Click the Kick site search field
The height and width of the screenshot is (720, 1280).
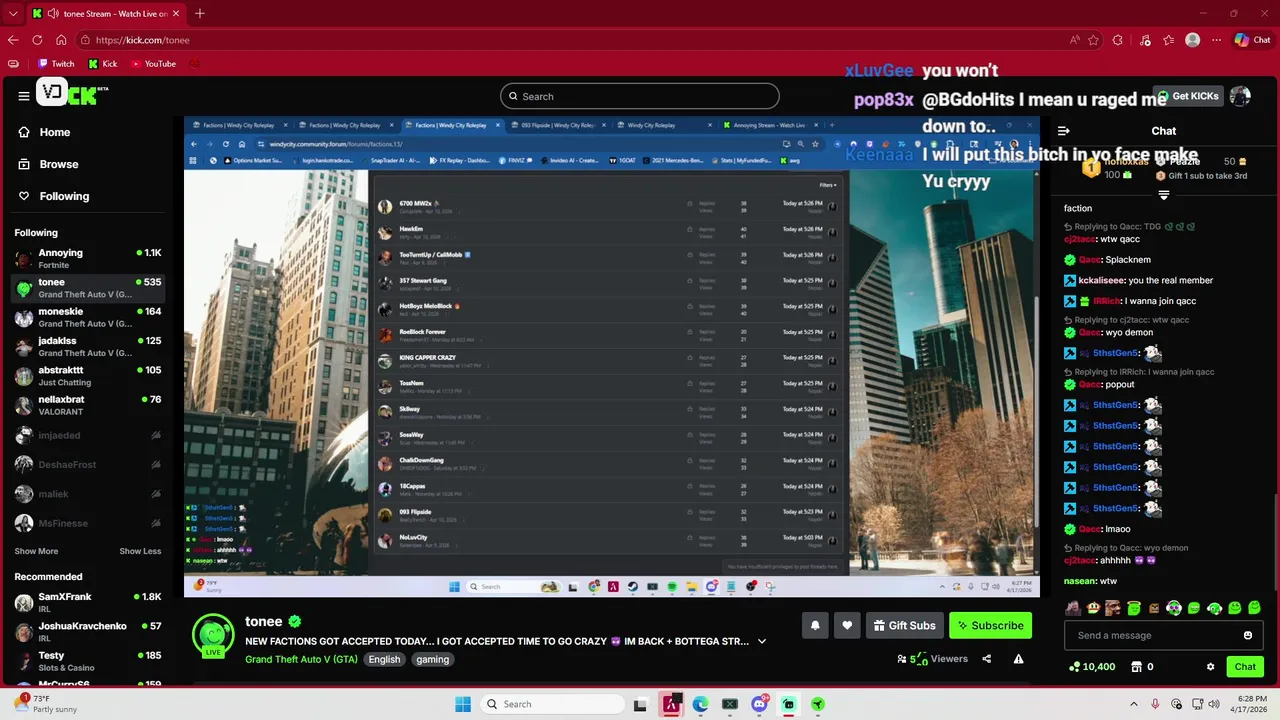640,96
